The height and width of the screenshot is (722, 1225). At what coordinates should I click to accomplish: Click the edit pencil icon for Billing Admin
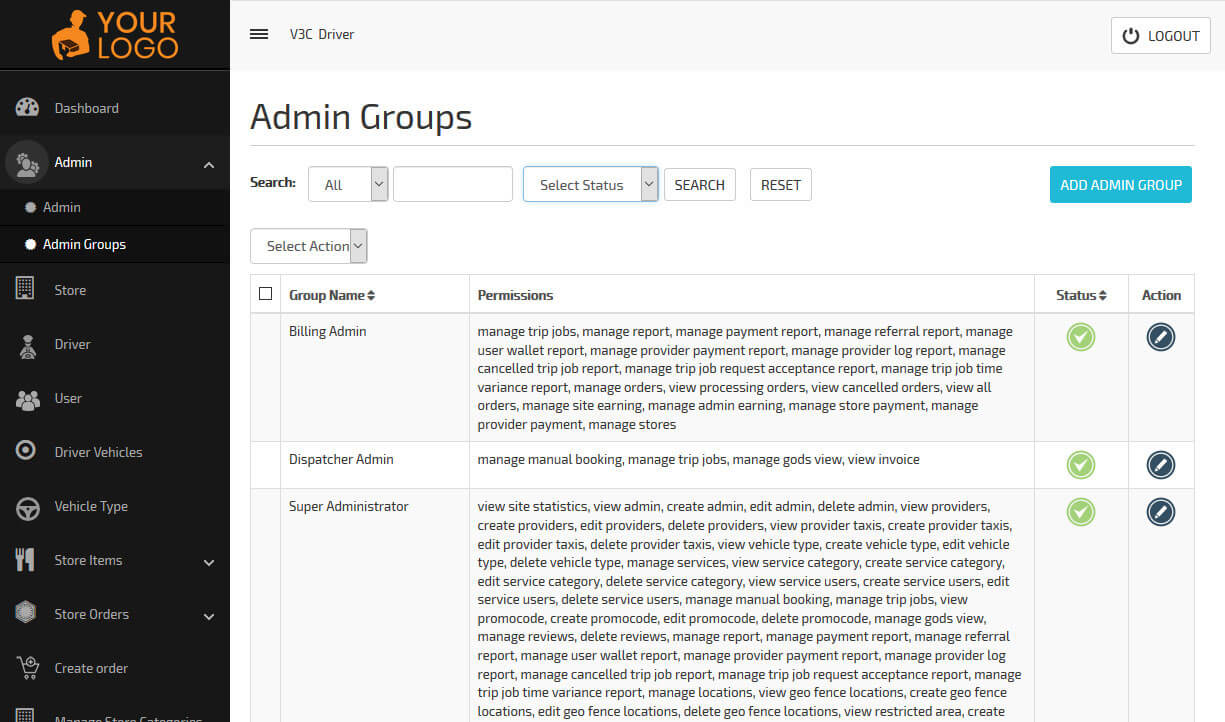pos(1160,337)
